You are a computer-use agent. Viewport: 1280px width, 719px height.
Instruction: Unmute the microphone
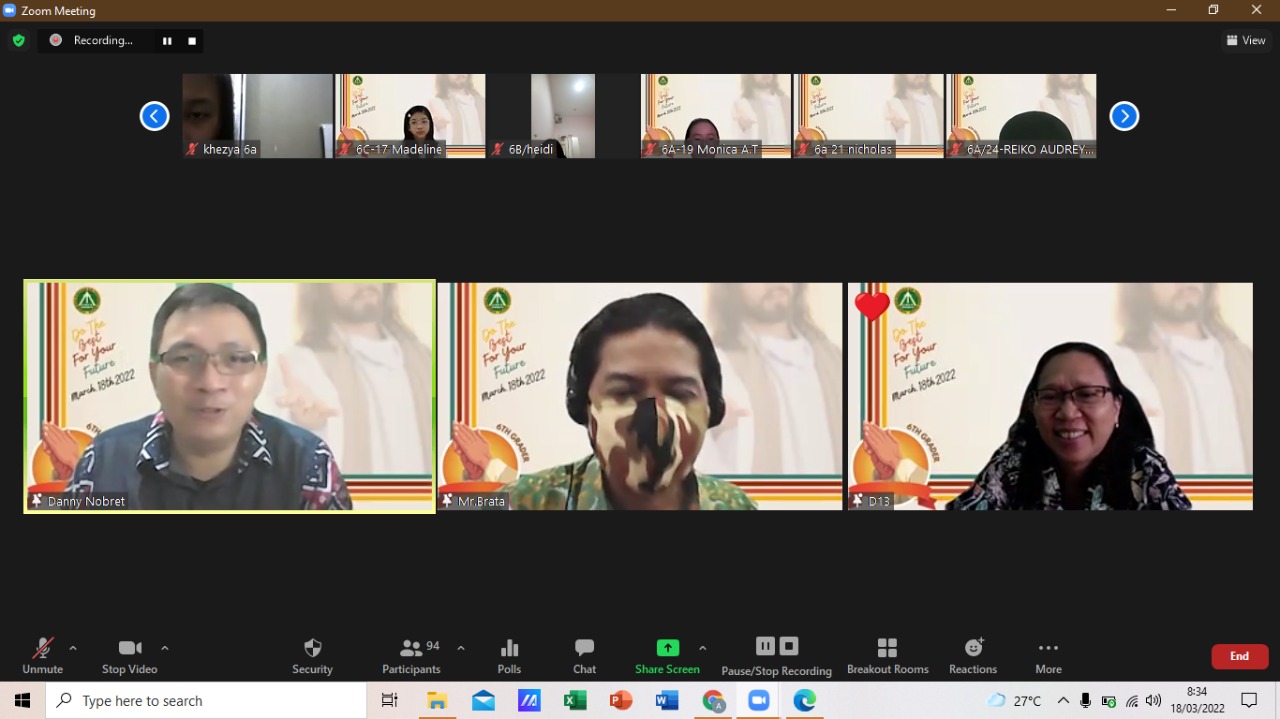[42, 655]
